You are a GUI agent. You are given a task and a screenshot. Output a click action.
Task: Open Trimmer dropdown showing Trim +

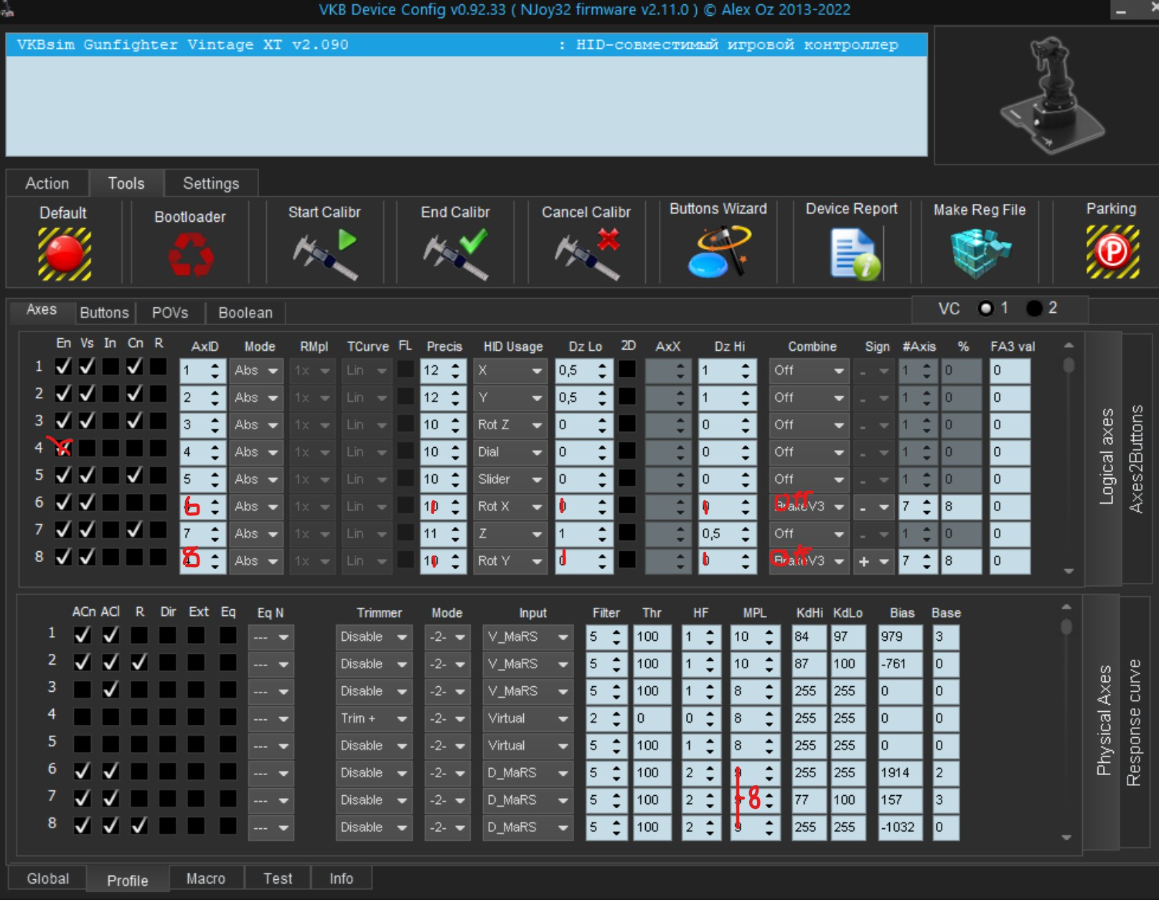(373, 718)
